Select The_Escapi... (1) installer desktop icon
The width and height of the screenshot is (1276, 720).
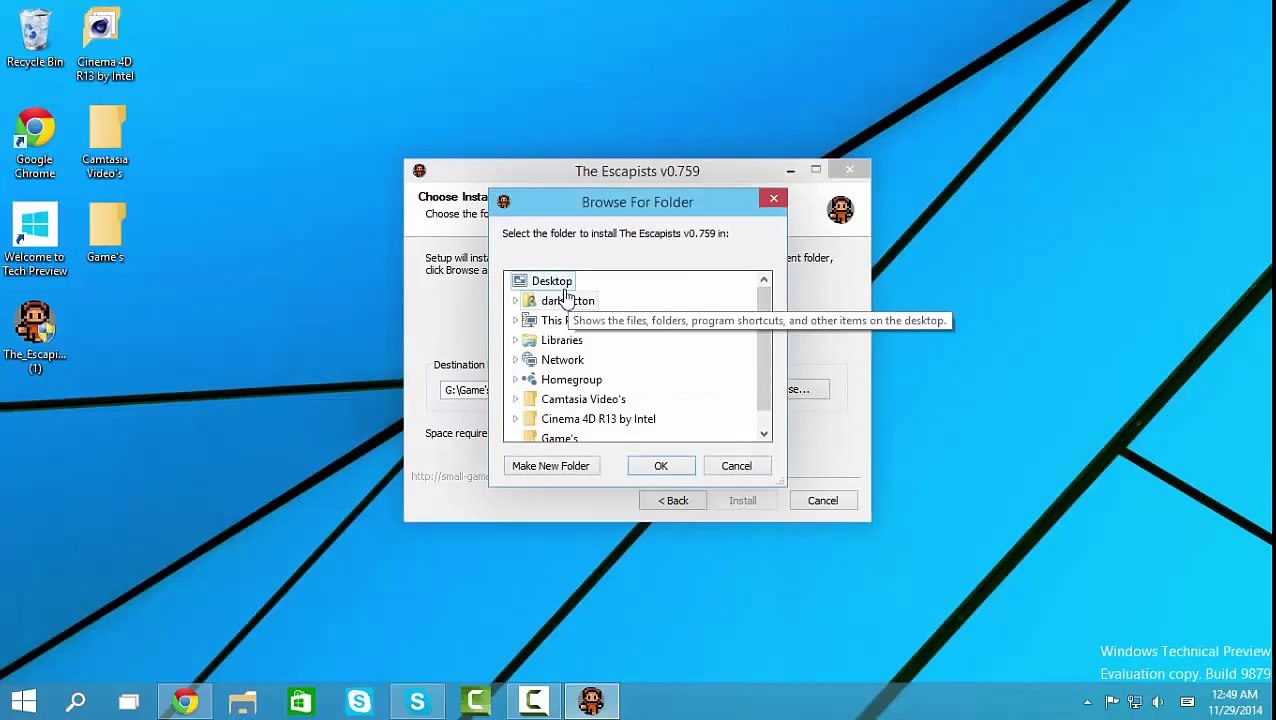[35, 338]
